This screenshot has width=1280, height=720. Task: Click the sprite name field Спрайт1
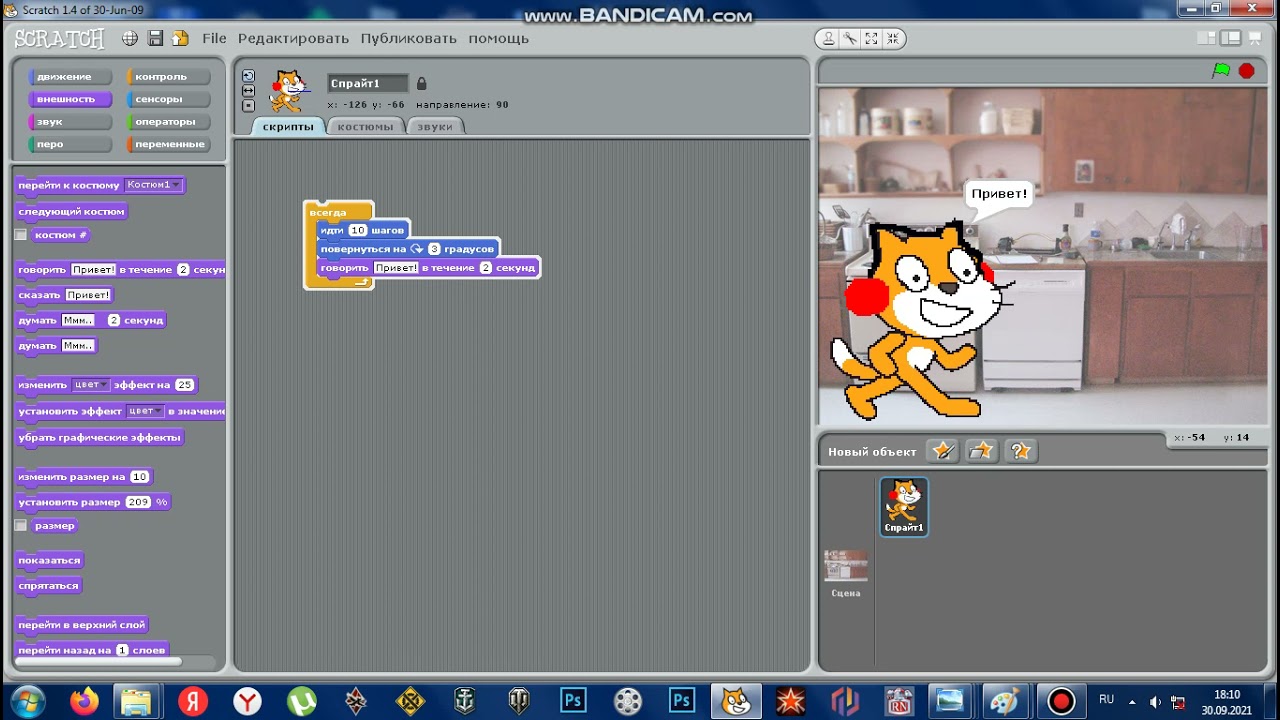pyautogui.click(x=368, y=83)
